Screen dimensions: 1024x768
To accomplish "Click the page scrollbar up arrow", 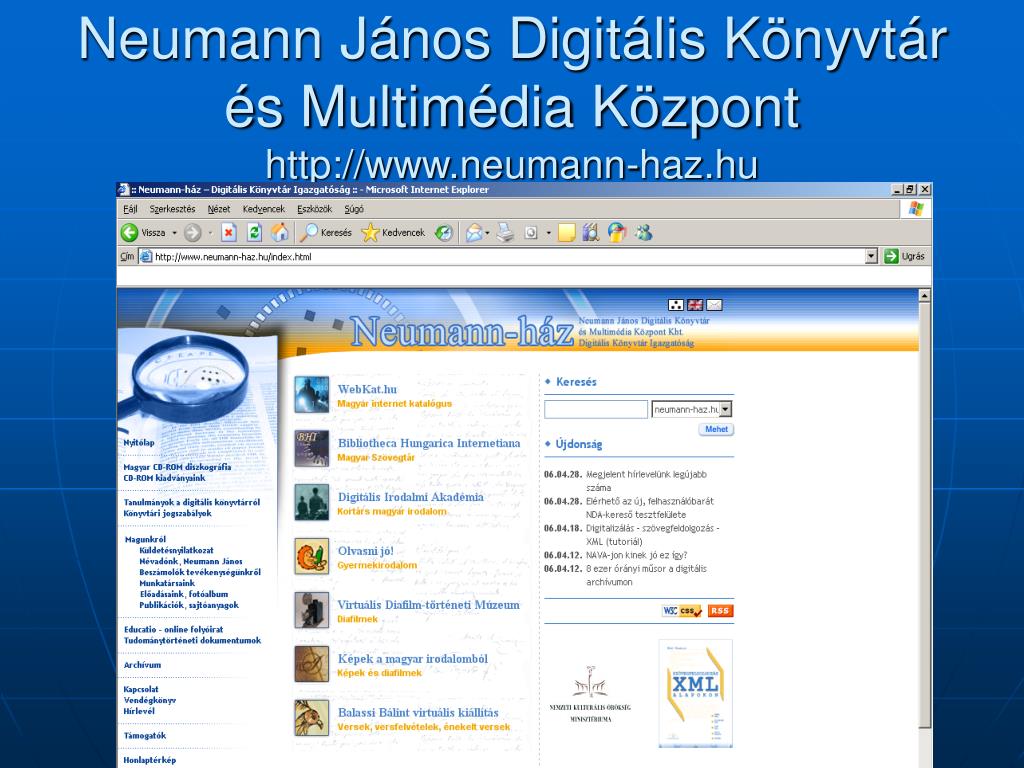I will 924,295.
